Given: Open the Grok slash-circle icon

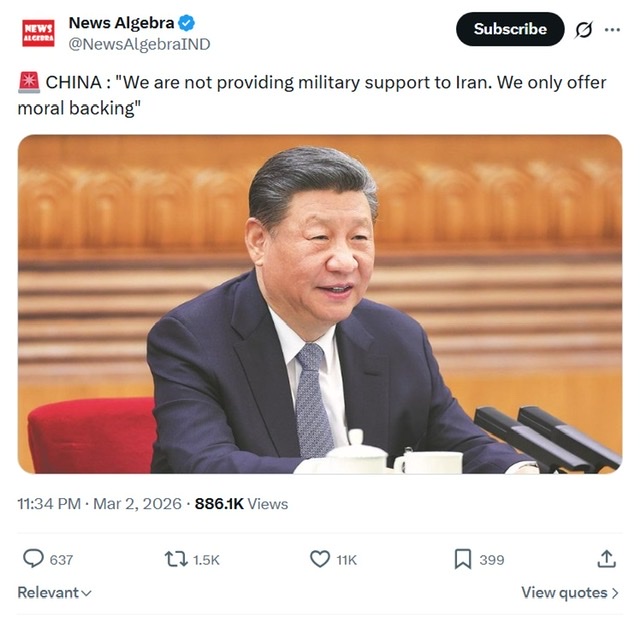Looking at the screenshot, I should click(x=584, y=29).
